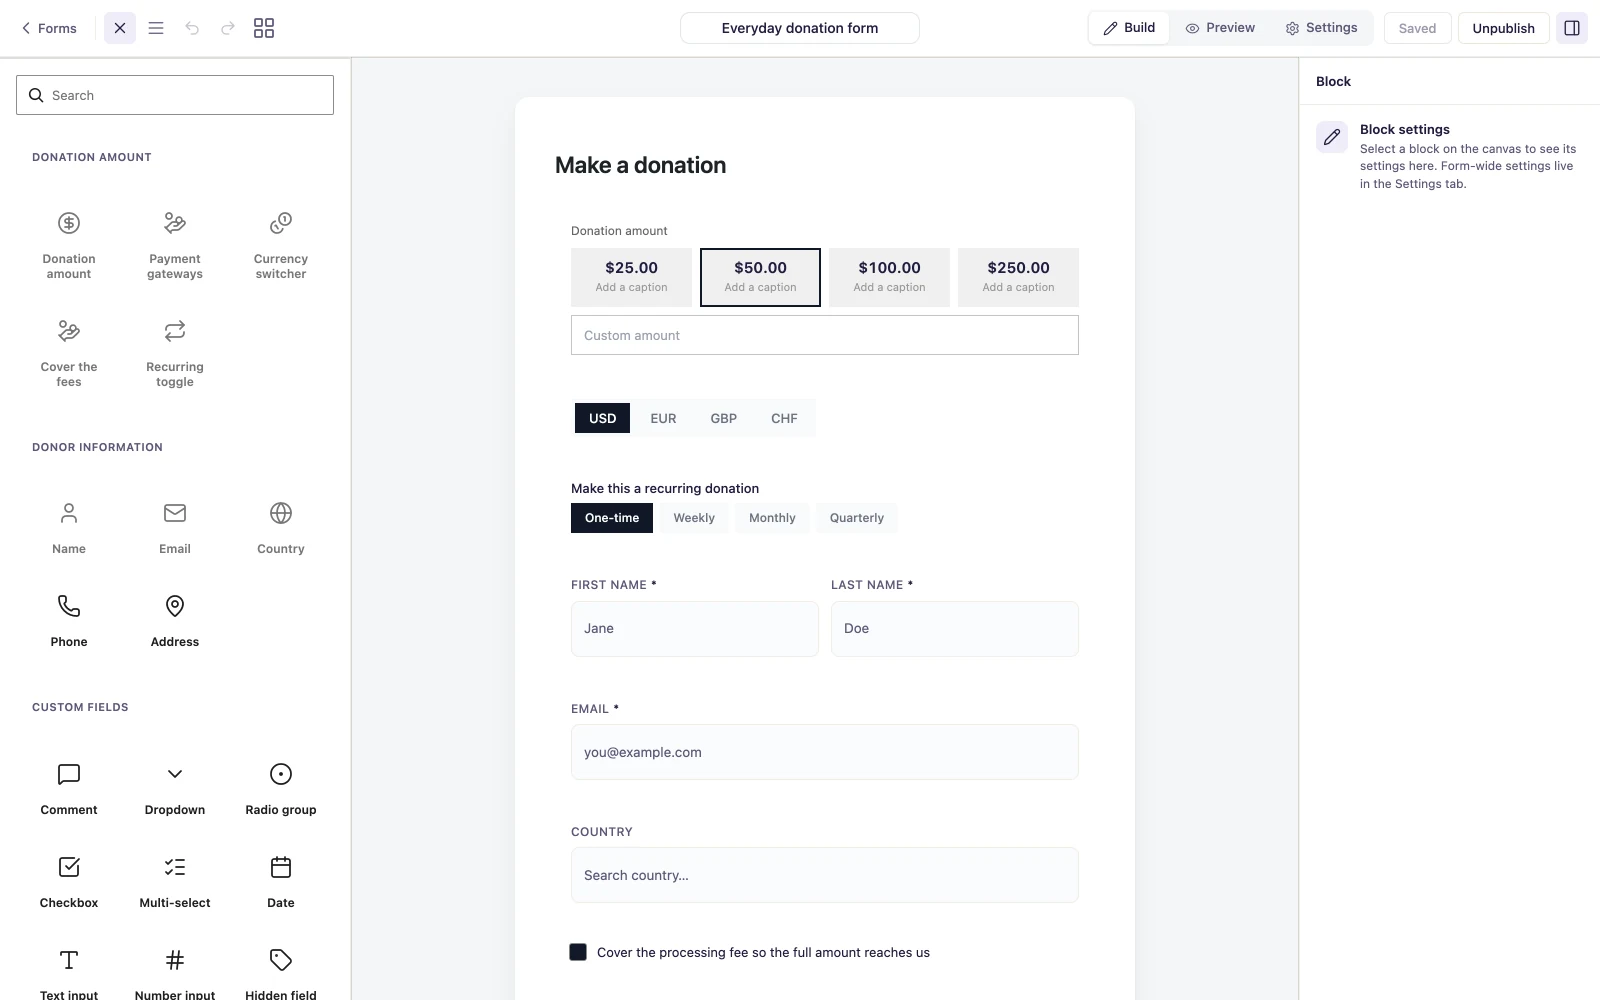Click the Make a donation heading

pos(641,165)
